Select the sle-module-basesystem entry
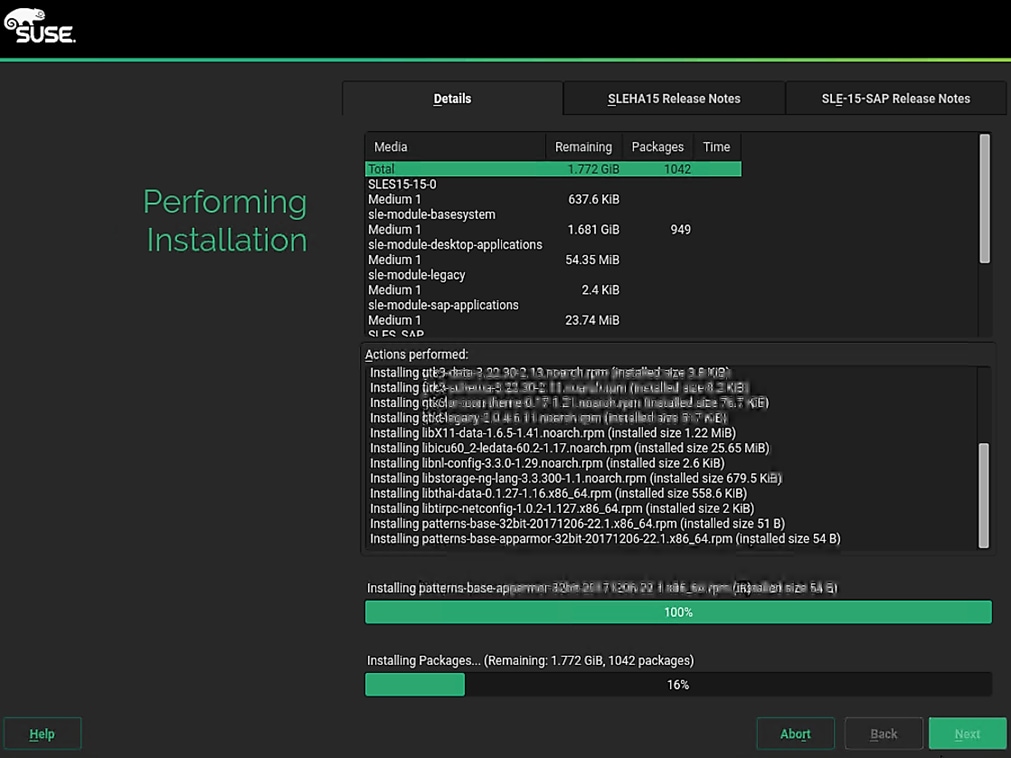 click(x=431, y=215)
